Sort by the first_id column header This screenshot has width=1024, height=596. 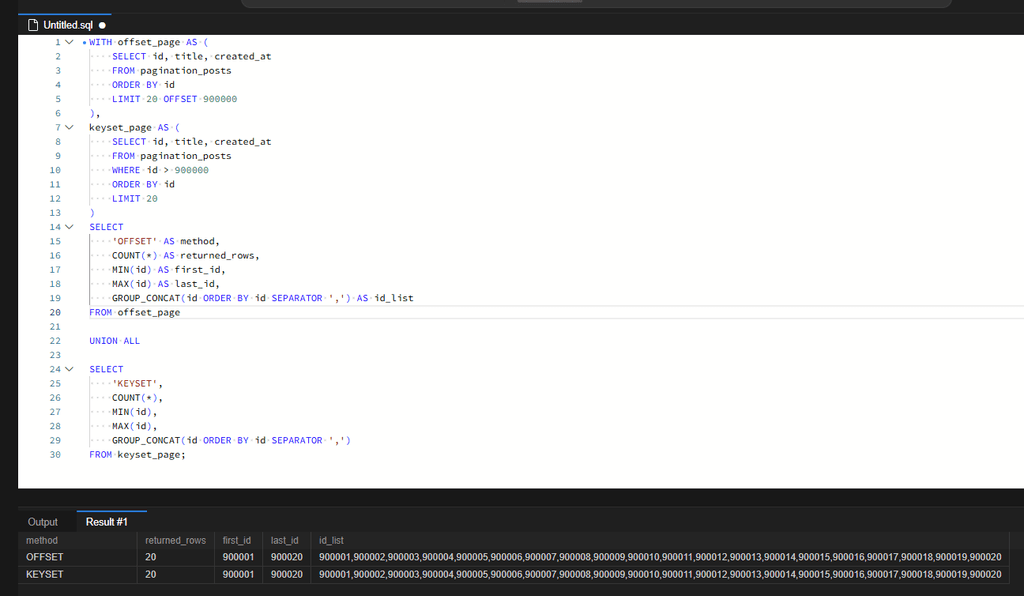(x=236, y=541)
